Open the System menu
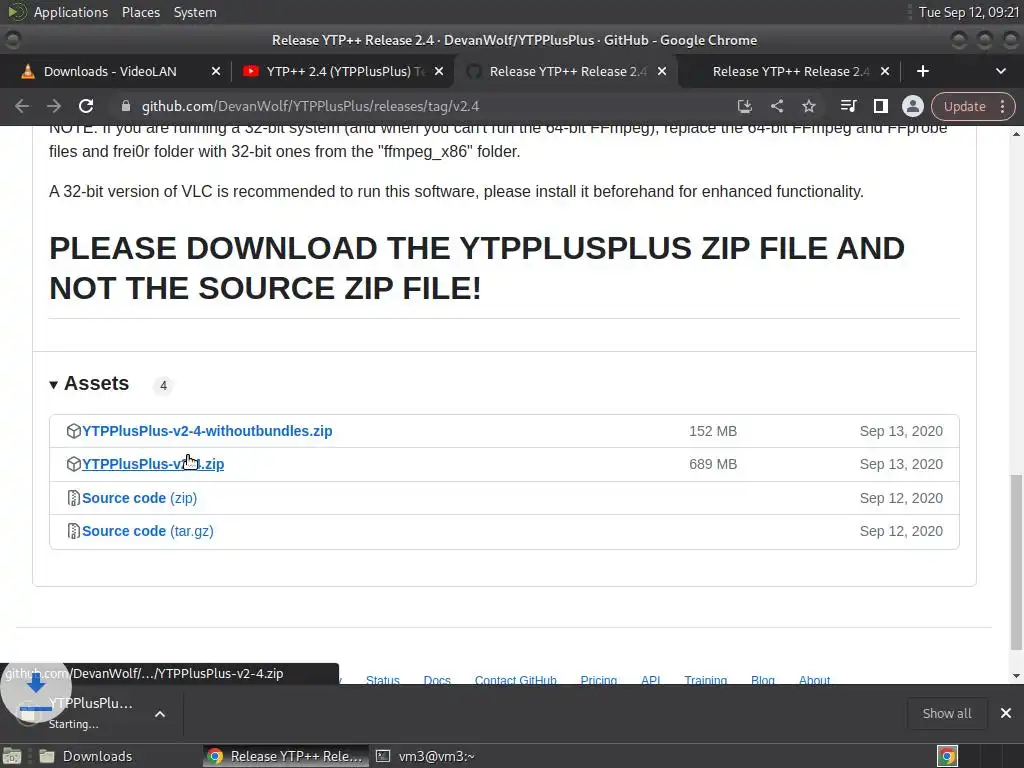This screenshot has width=1024, height=768. click(x=195, y=12)
